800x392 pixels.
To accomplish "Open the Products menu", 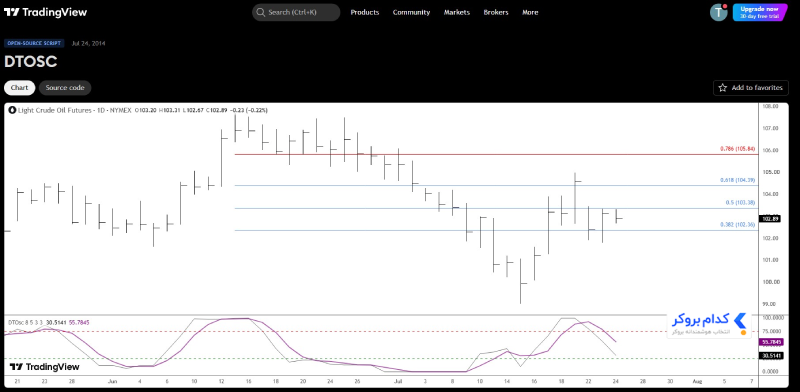I will click(365, 12).
